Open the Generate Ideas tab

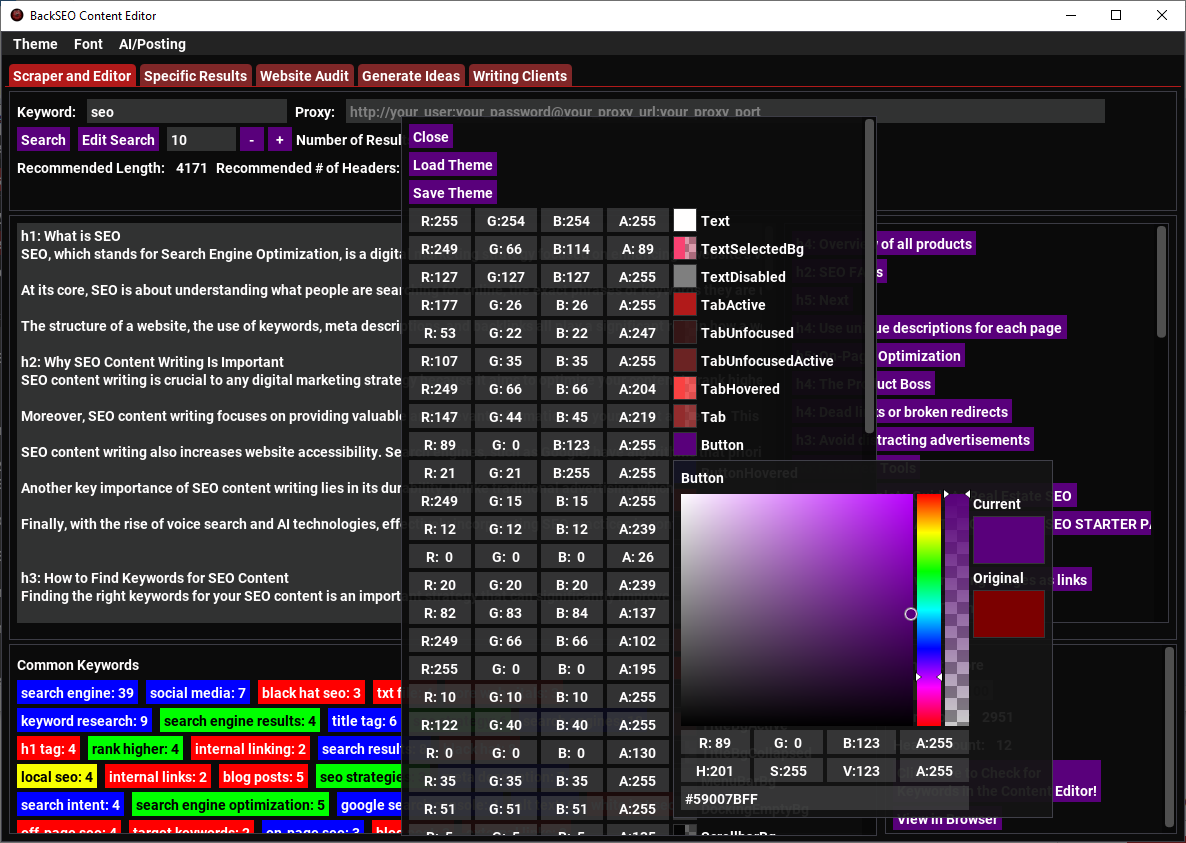click(411, 75)
